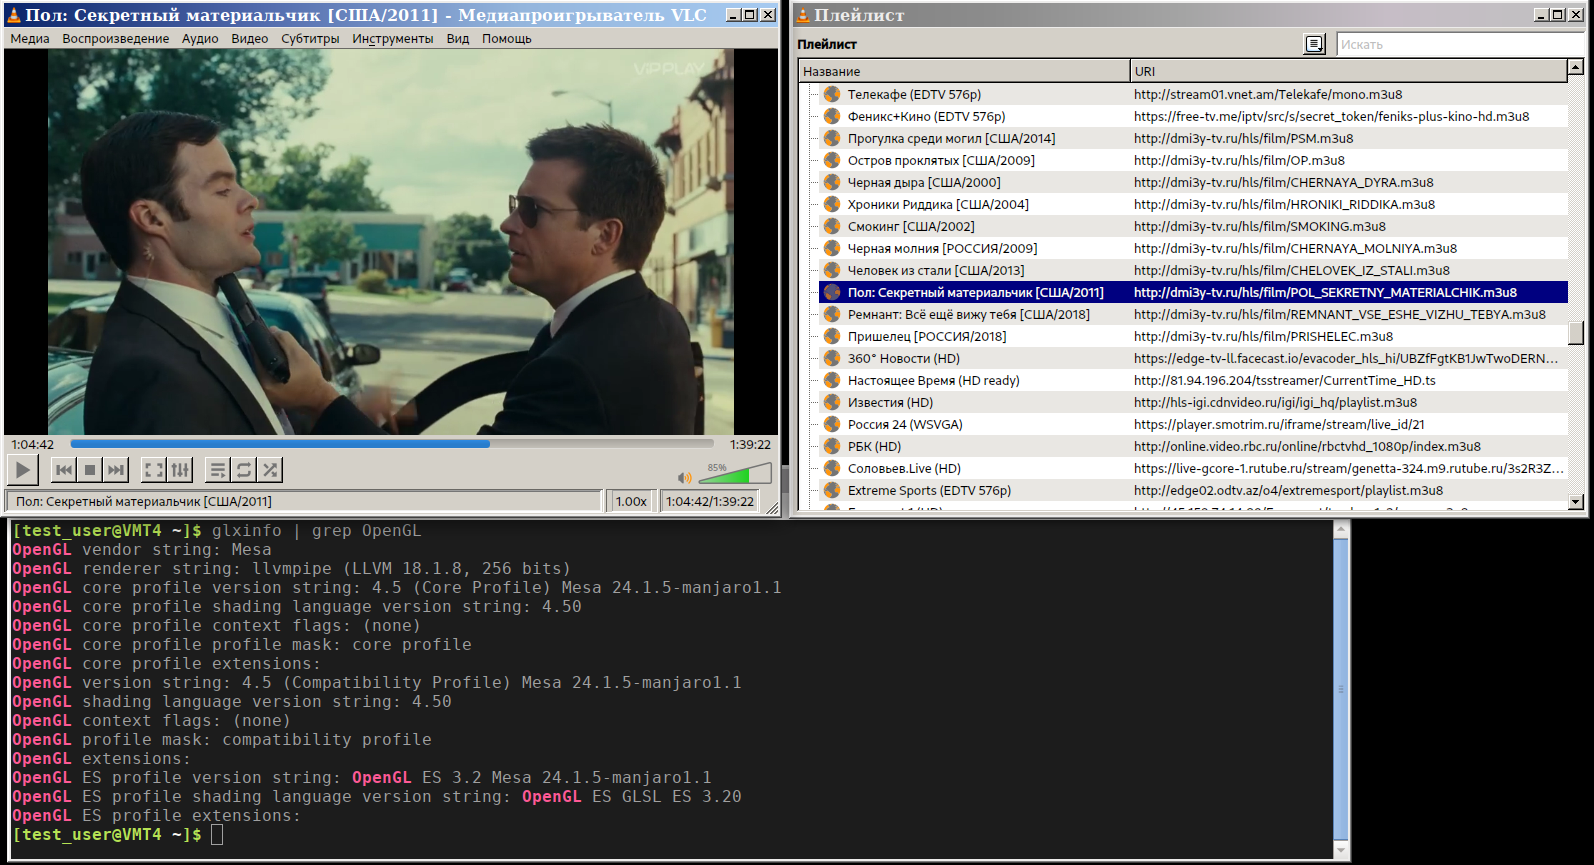Select playlist row Настоящее Время (HD ready)
The width and height of the screenshot is (1594, 865).
[1193, 380]
